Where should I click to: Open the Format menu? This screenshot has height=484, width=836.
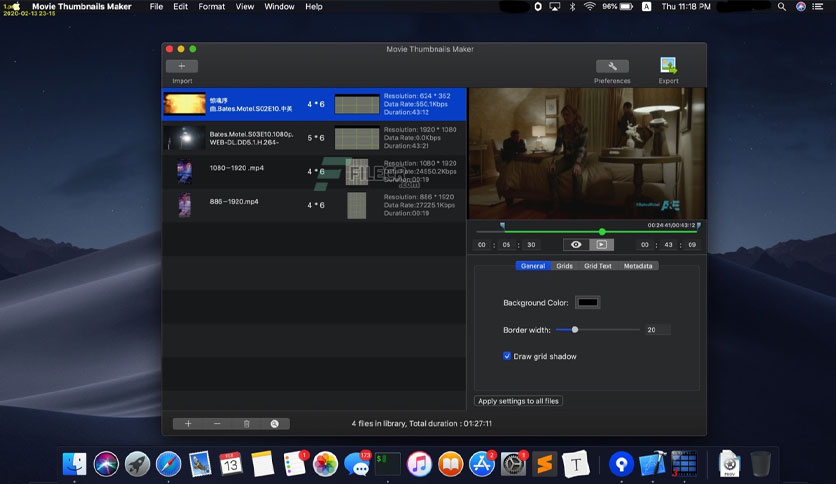pyautogui.click(x=212, y=6)
